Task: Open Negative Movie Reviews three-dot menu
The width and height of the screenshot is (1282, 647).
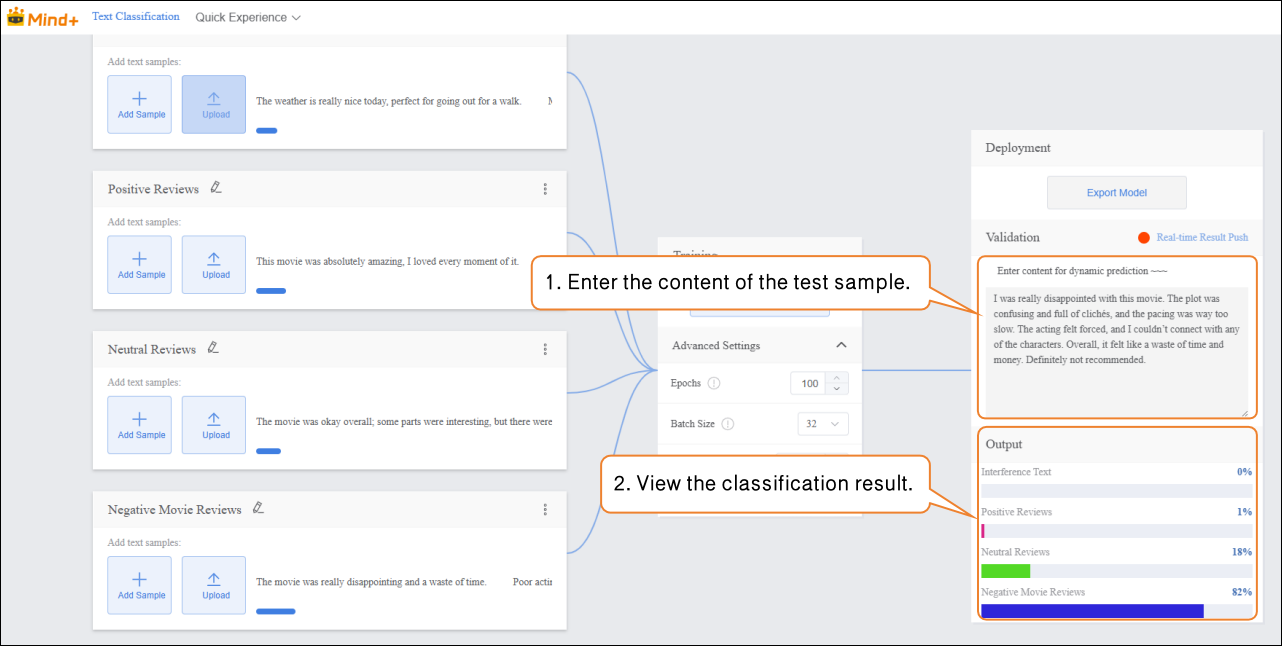Action: 545,509
